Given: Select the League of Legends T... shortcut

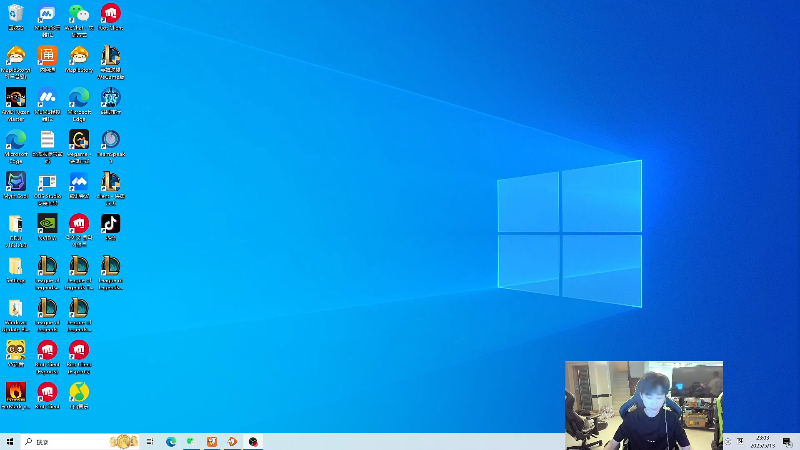Looking at the screenshot, I should (x=79, y=273).
